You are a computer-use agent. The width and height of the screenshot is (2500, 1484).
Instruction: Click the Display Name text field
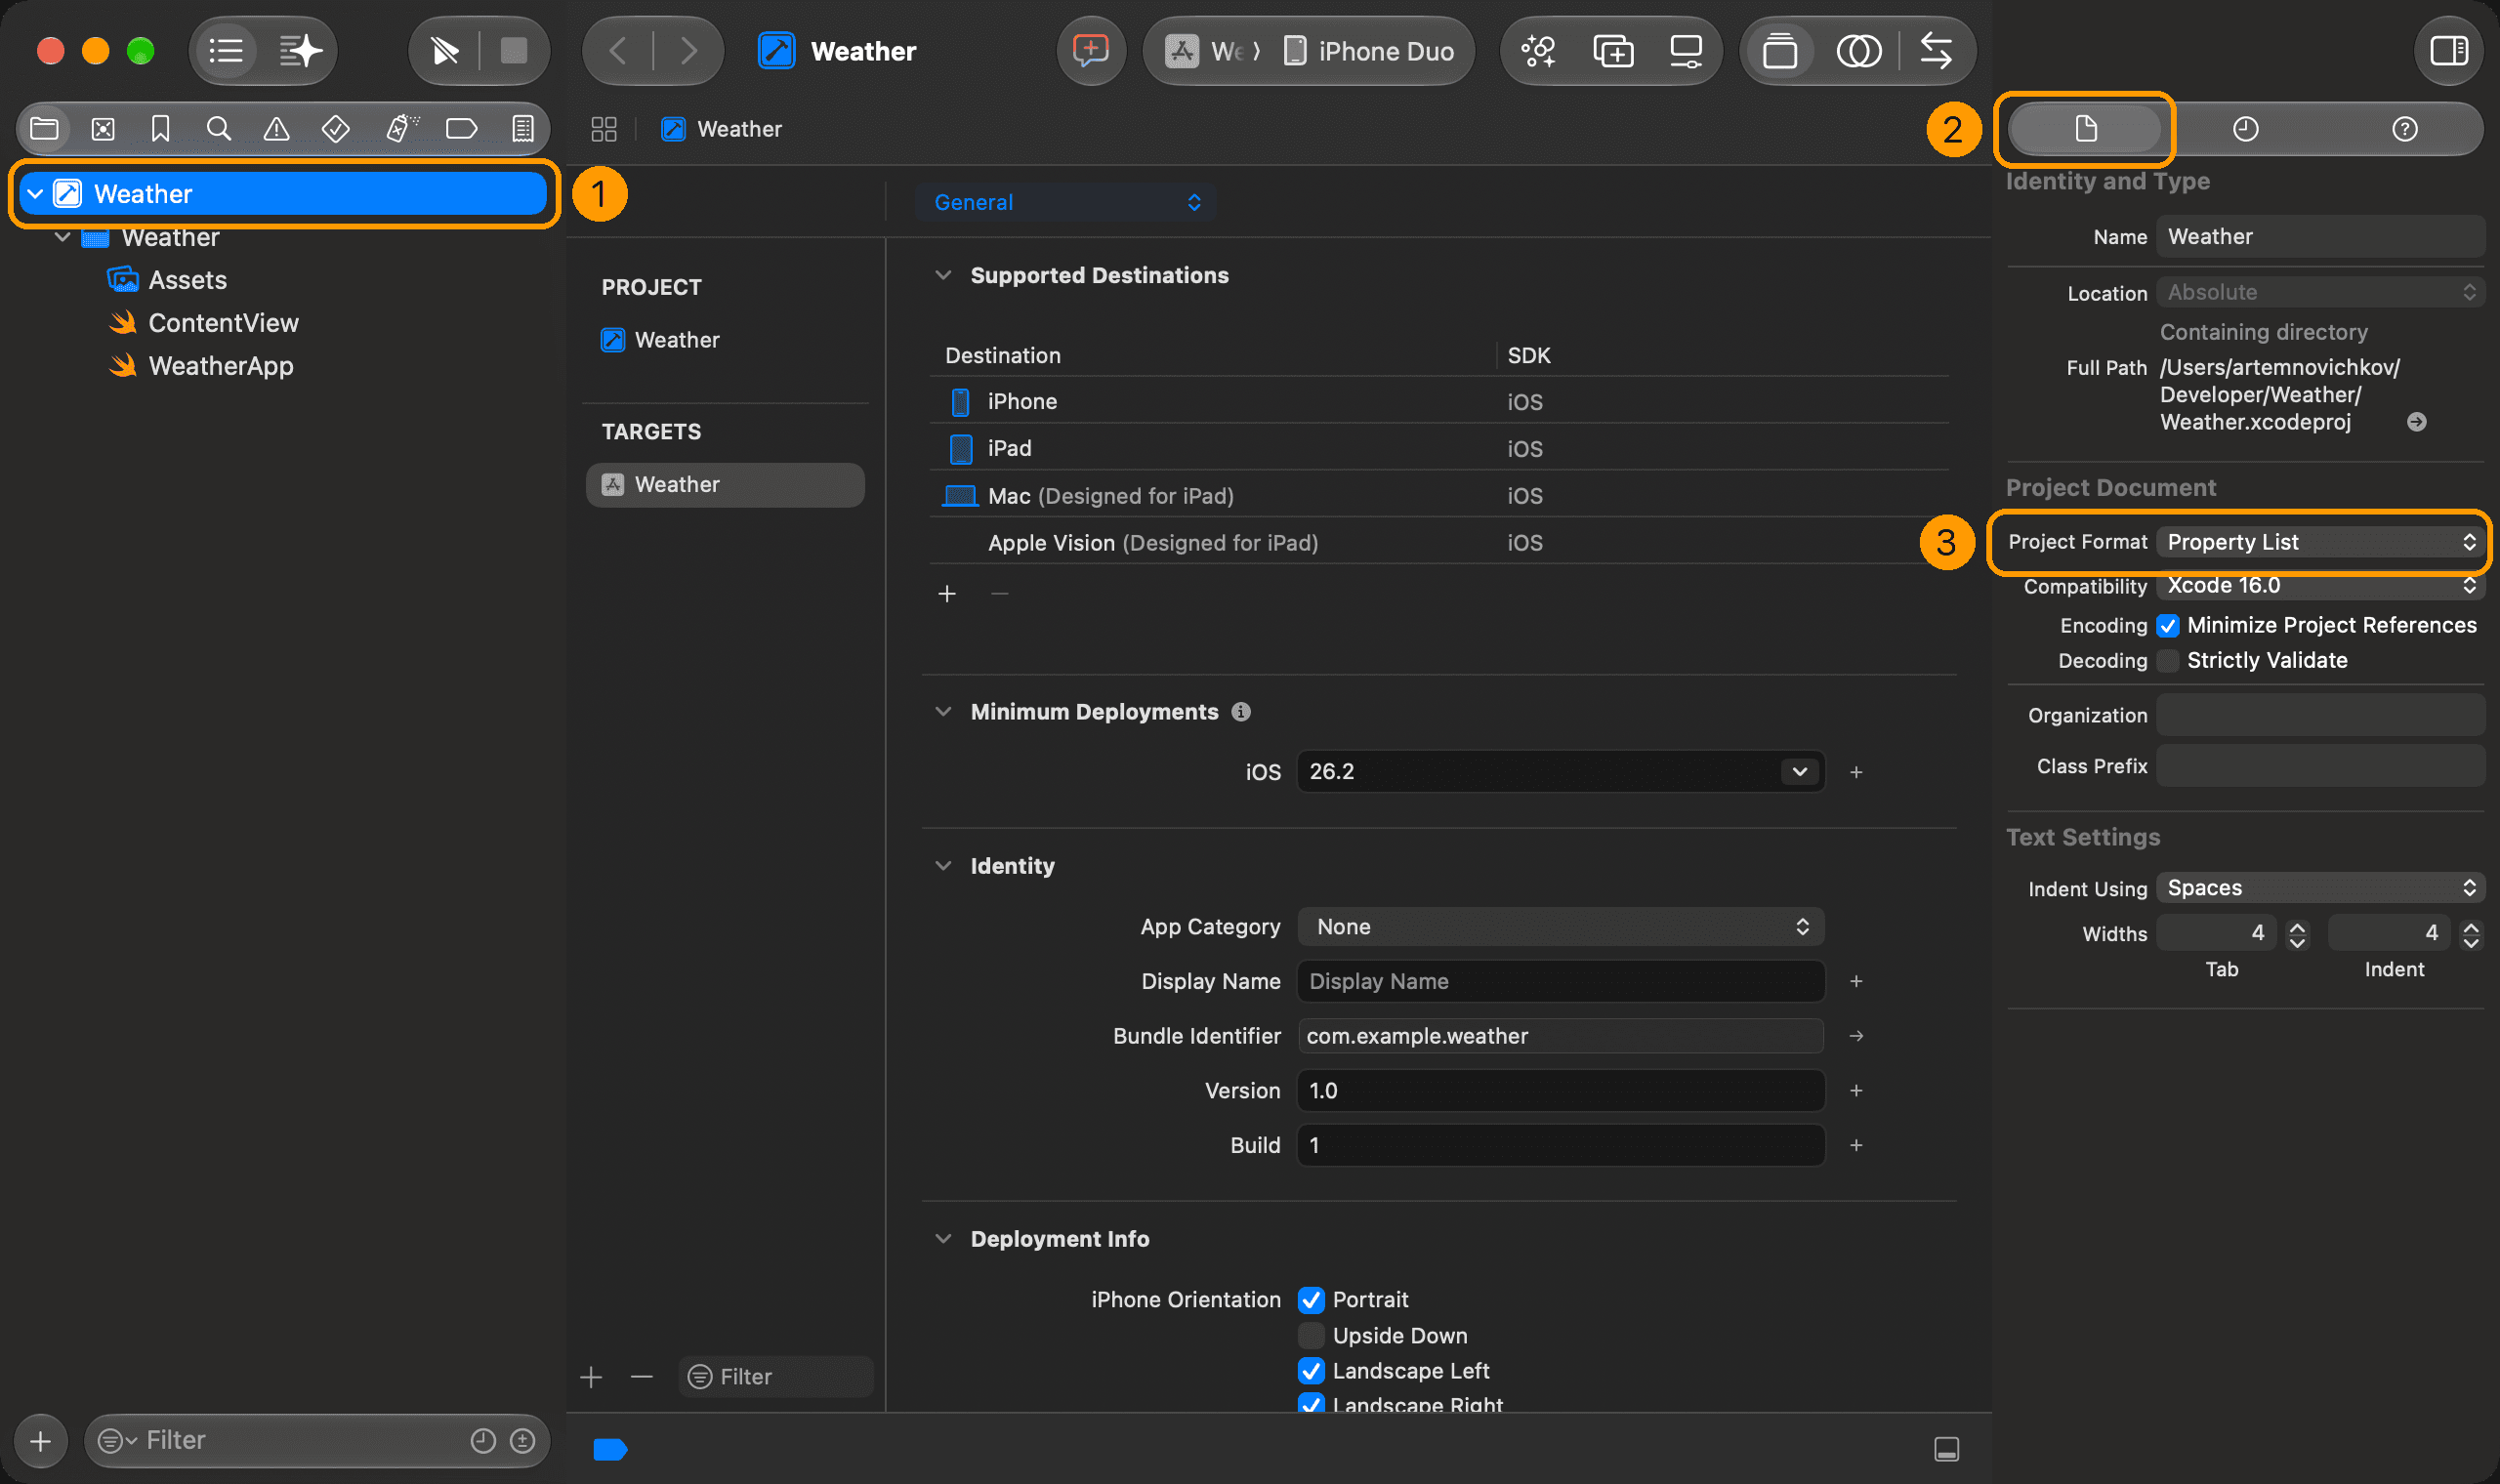pyautogui.click(x=1561, y=982)
